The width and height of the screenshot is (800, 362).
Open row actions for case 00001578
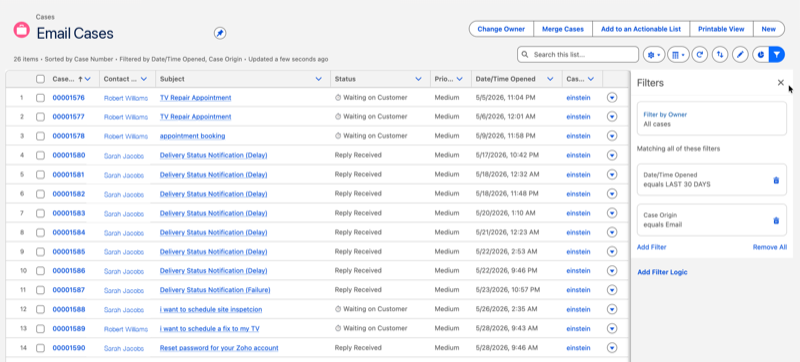coord(612,136)
